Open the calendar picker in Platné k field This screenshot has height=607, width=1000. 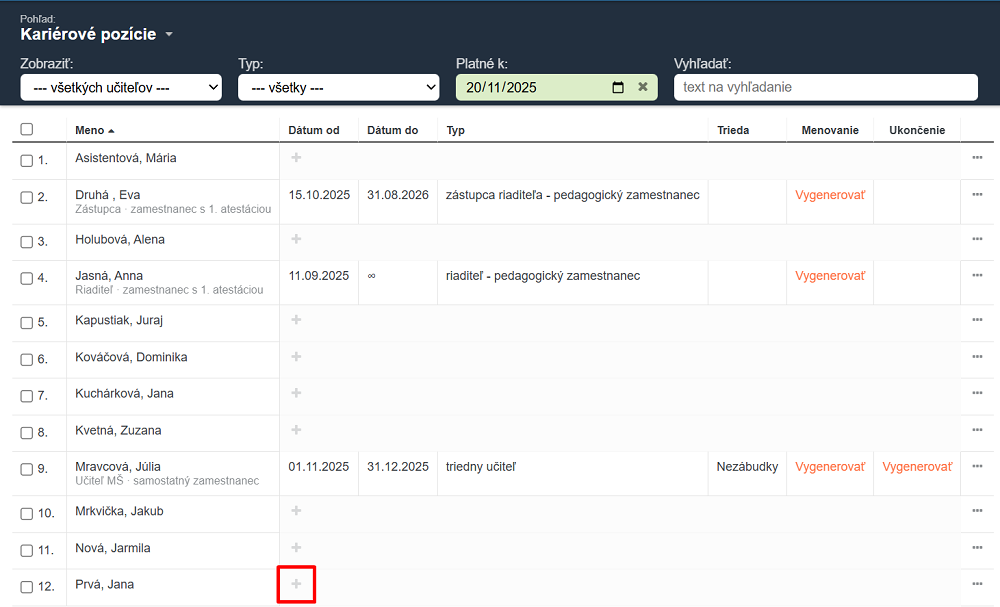pyautogui.click(x=618, y=87)
